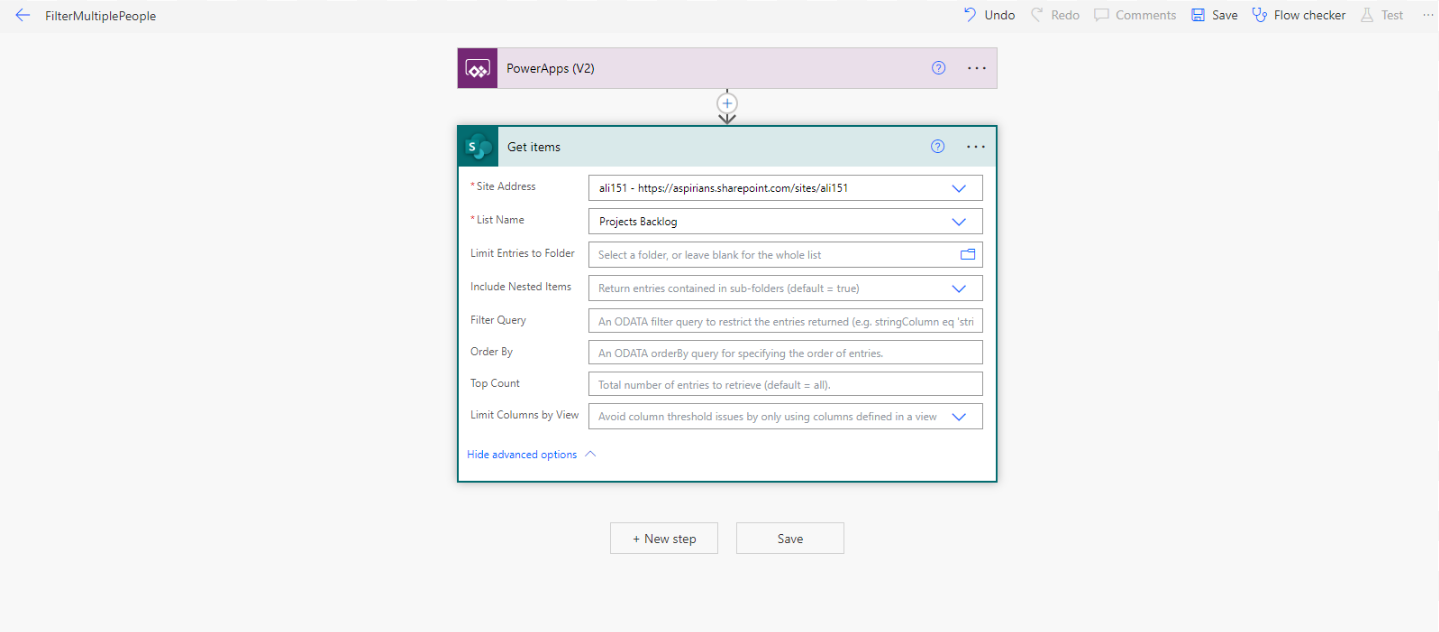Click the Include Nested Items label
The width and height of the screenshot is (1439, 632).
(x=521, y=286)
